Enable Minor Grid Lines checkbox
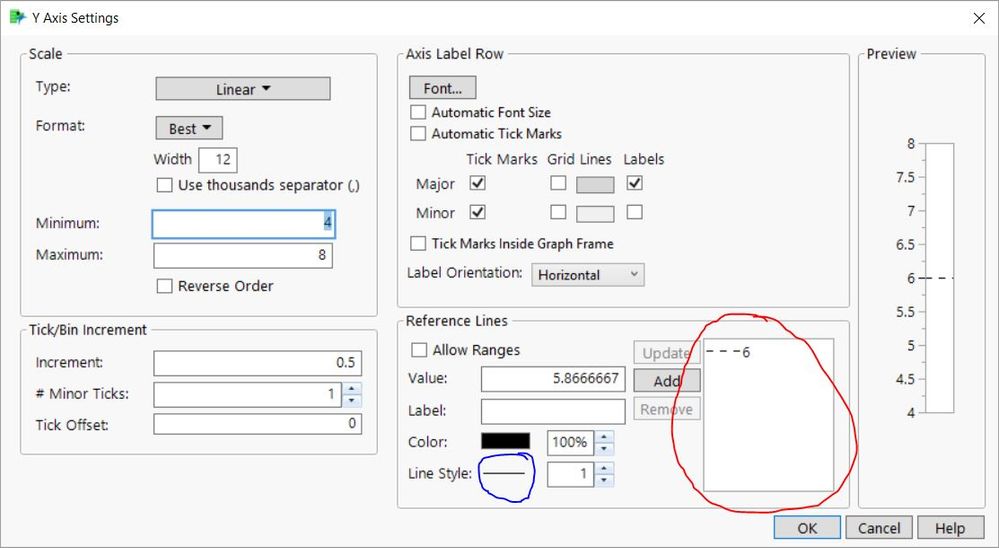999x548 pixels. (558, 212)
